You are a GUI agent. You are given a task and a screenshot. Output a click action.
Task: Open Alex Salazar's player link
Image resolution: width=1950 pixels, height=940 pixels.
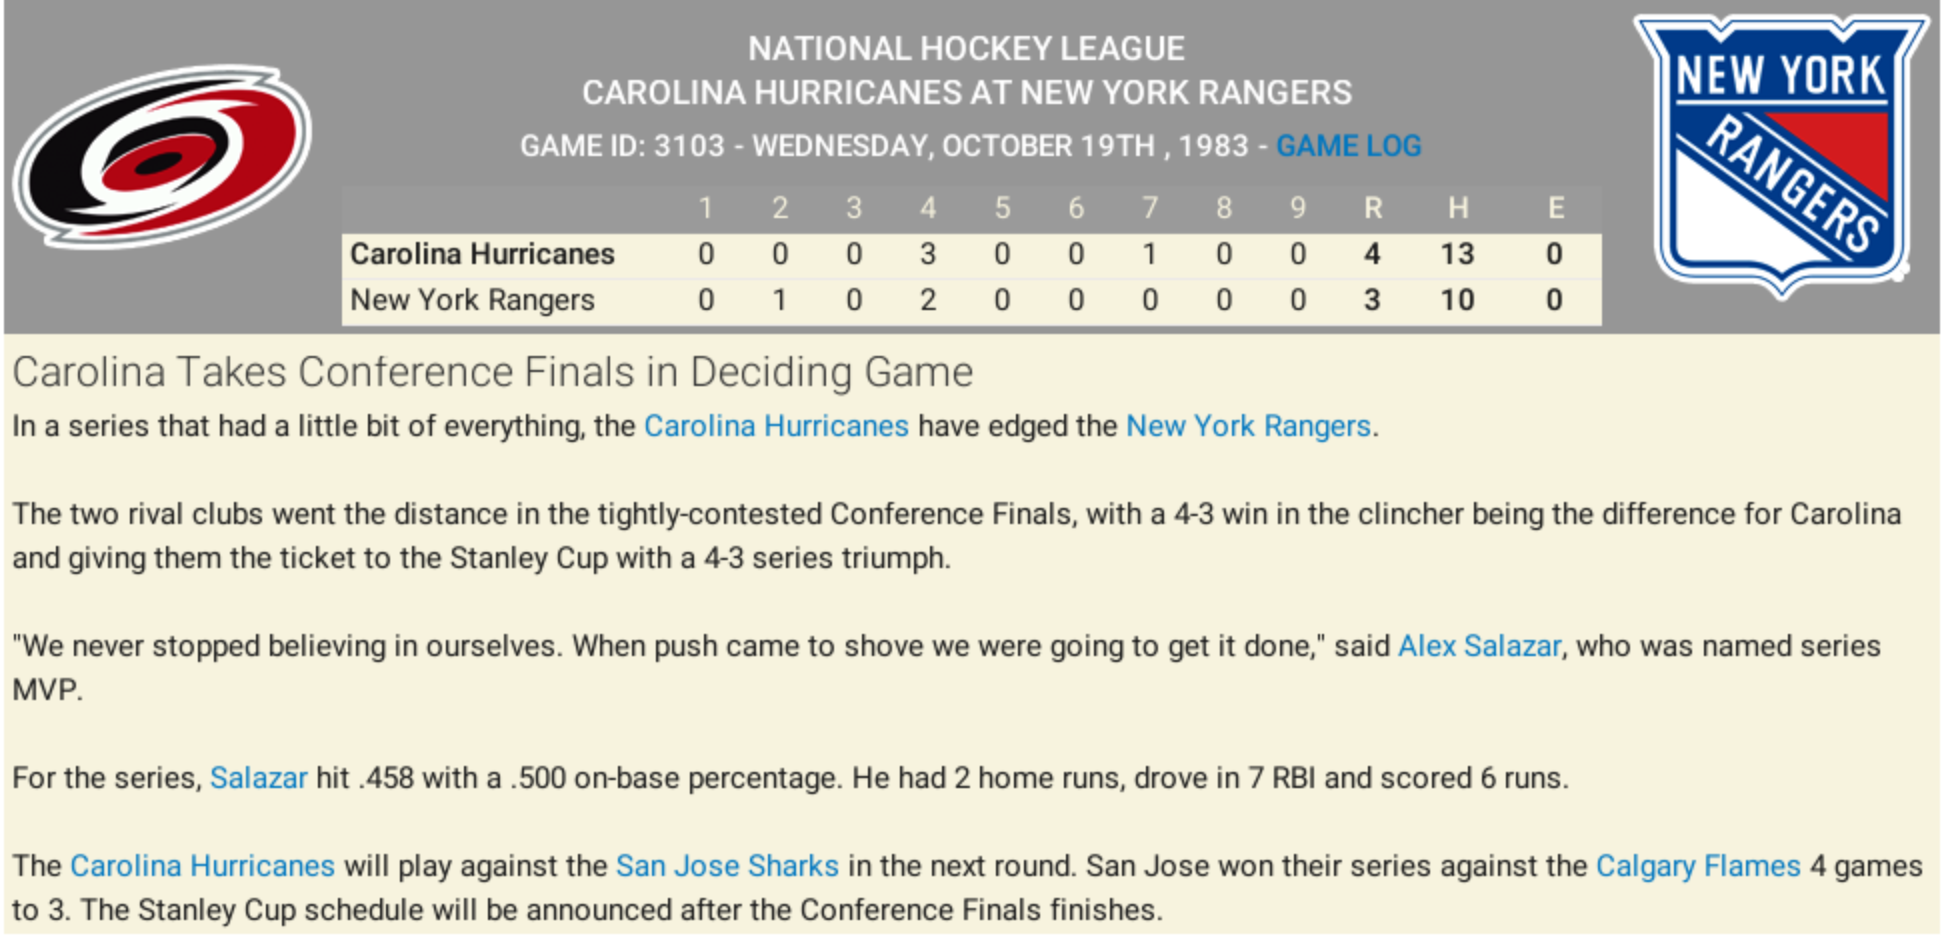[1479, 646]
